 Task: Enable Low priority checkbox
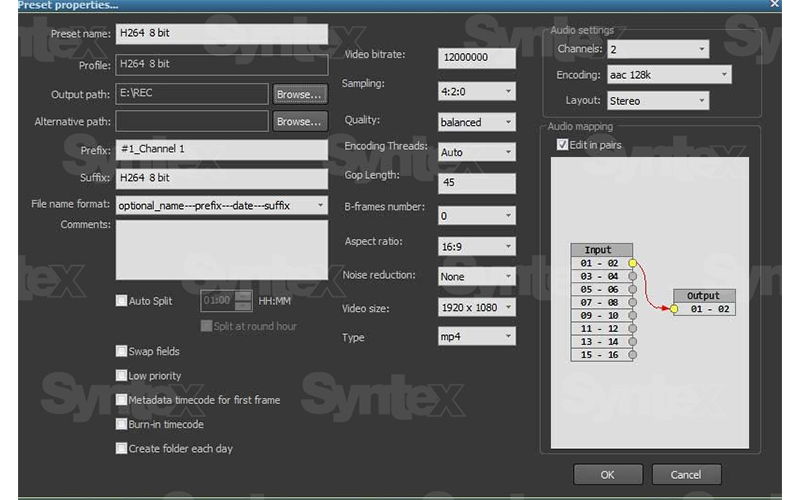121,376
